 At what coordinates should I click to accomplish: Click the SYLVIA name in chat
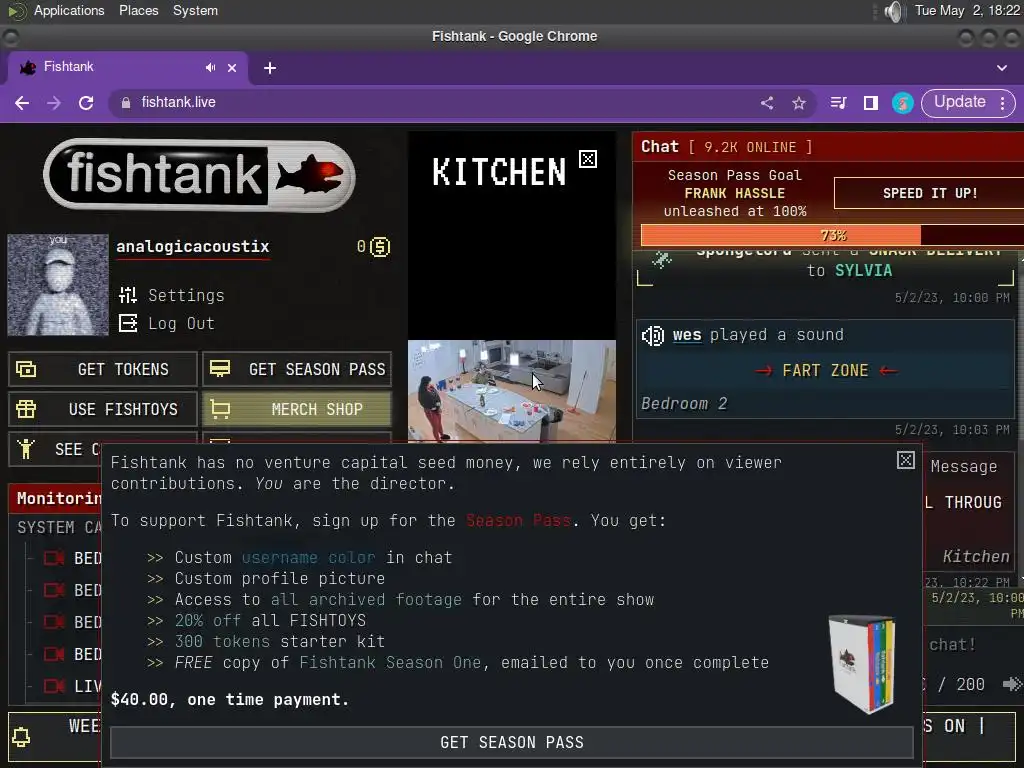pos(863,270)
